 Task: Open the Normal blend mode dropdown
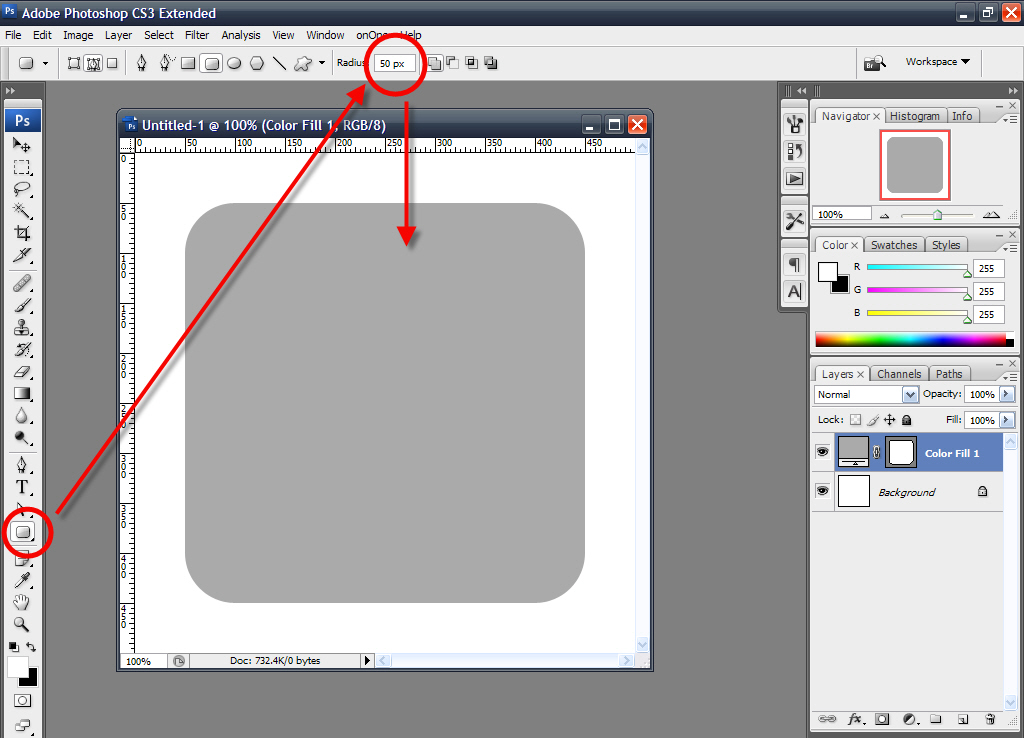coord(866,395)
